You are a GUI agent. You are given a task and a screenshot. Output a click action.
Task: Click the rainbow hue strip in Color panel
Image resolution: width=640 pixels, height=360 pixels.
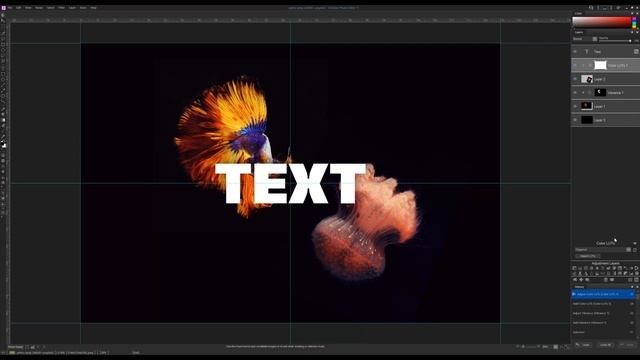[634, 22]
